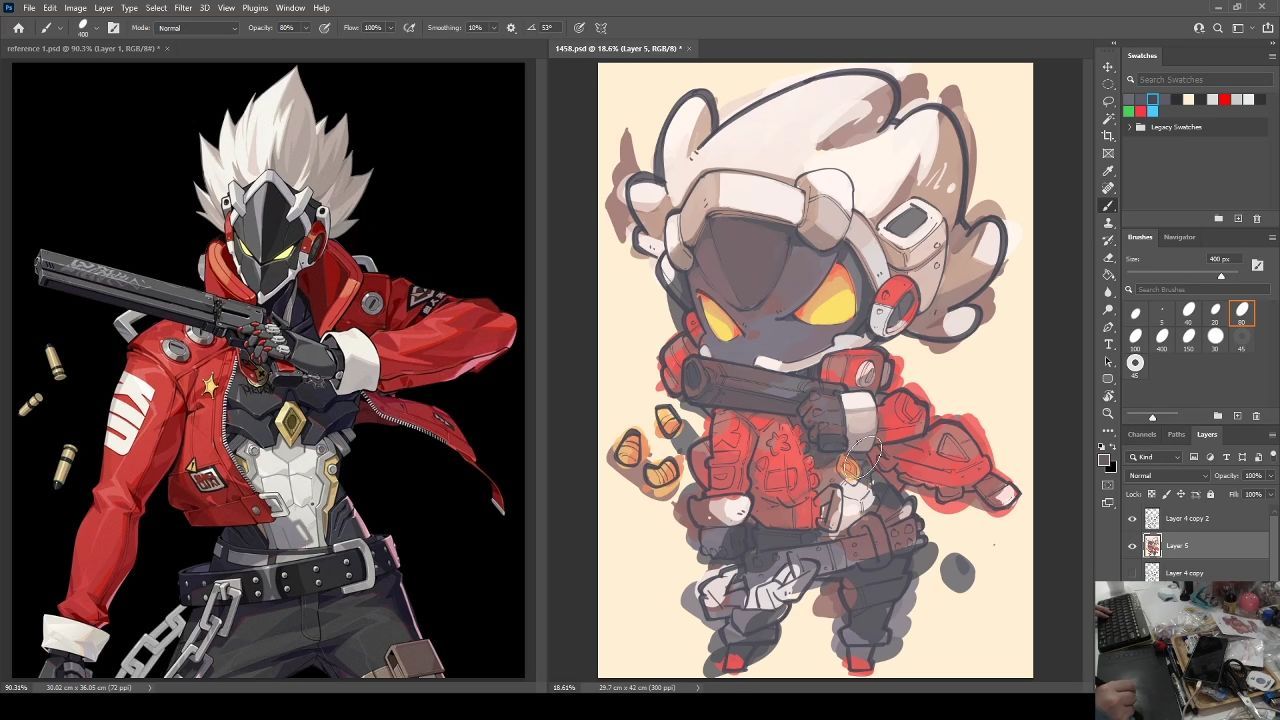Select the Elliptical Marquee tool
Viewport: 1280px width, 720px height.
click(x=1108, y=84)
